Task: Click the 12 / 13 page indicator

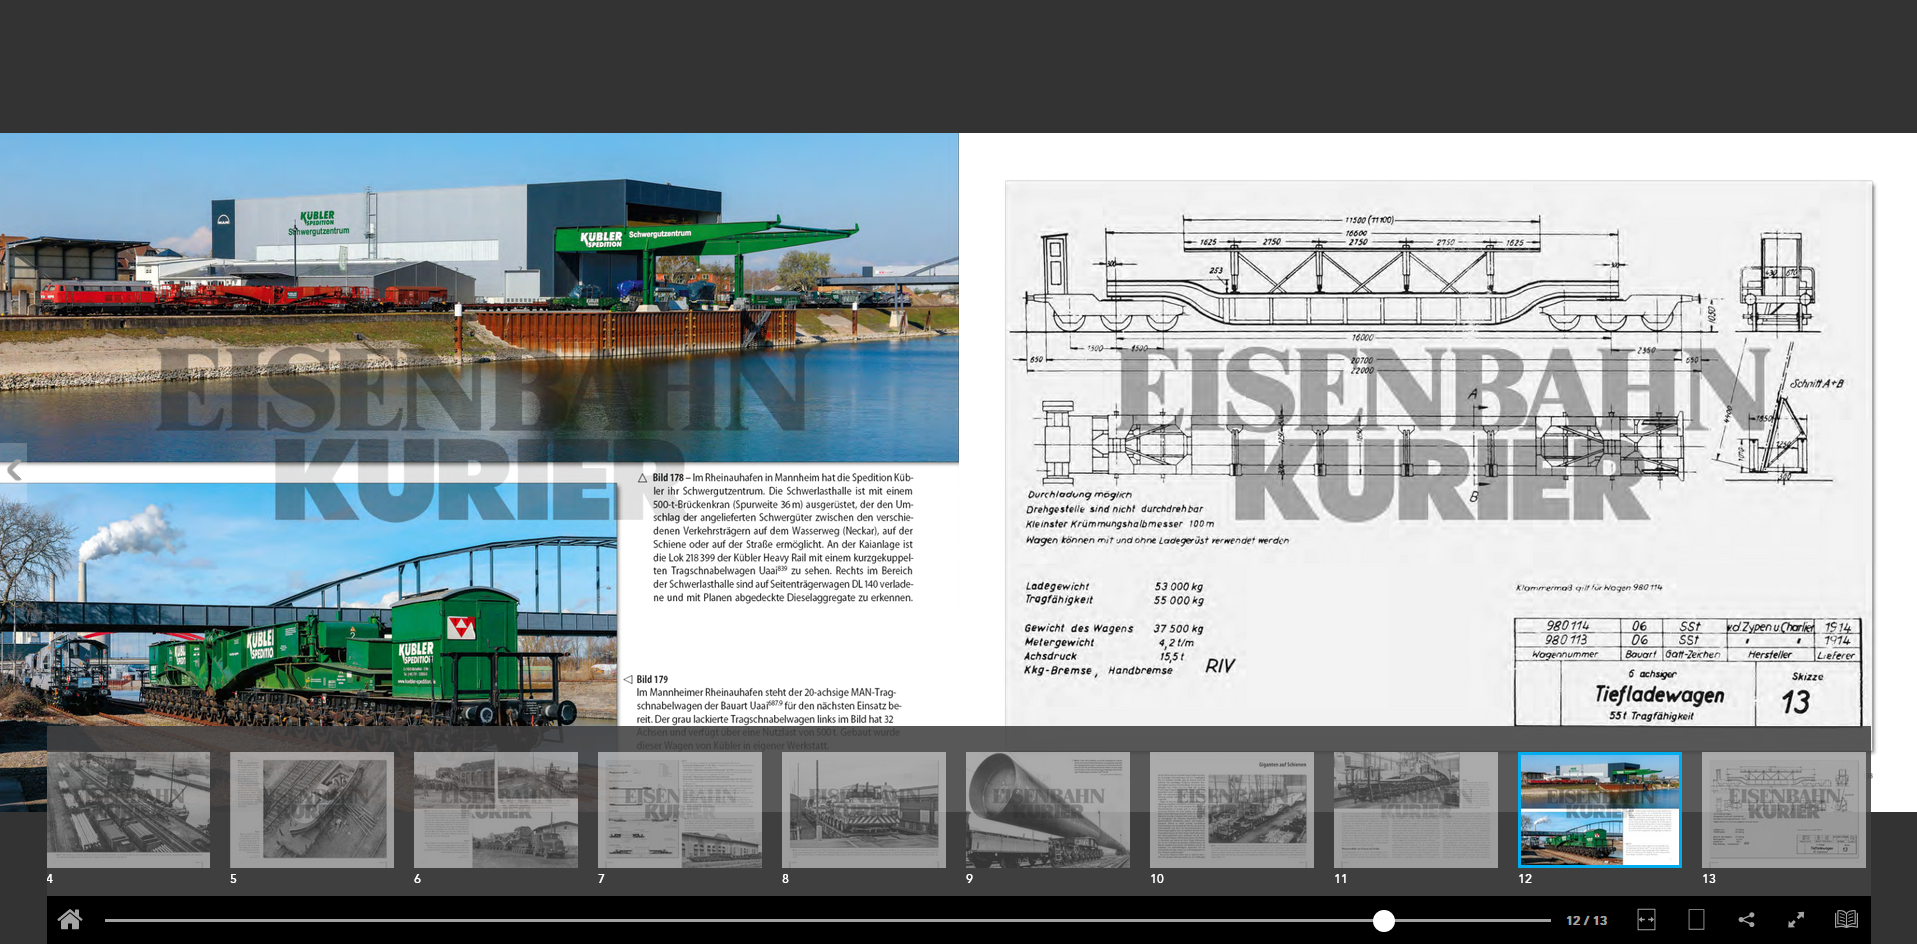Action: coord(1587,921)
